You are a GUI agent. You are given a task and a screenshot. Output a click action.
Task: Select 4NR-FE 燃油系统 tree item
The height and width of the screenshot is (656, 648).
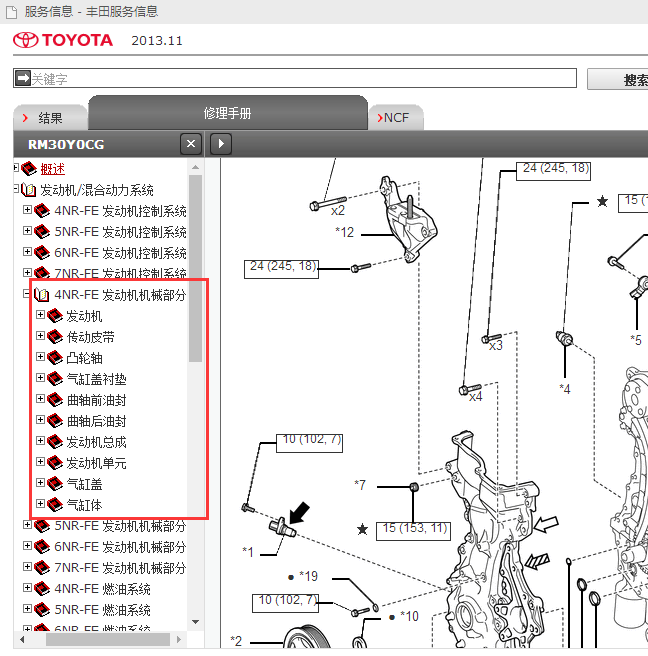[102, 589]
